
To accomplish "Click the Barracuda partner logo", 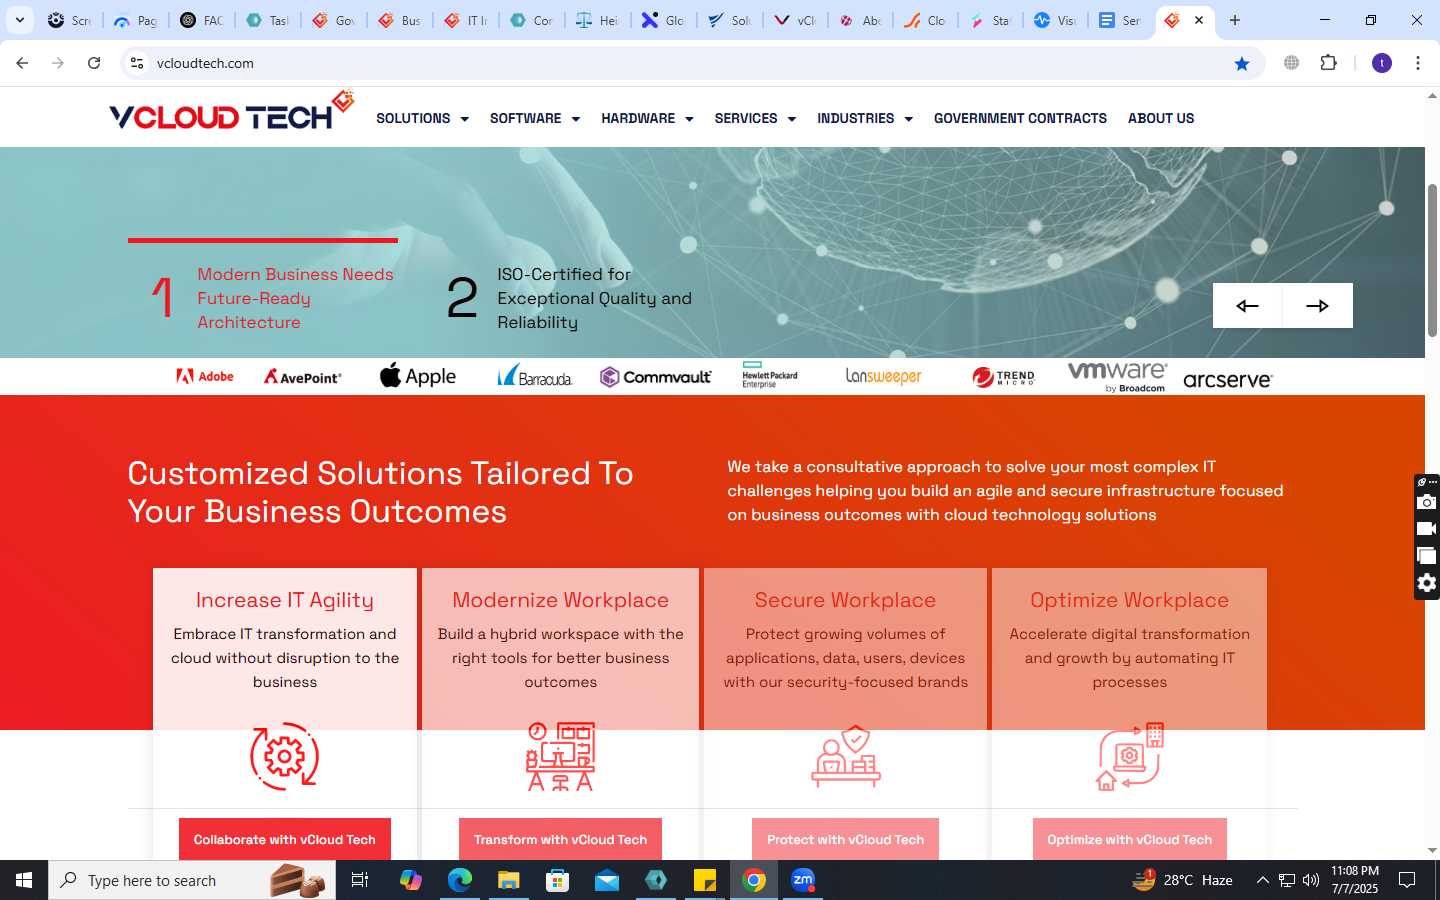I will coord(535,376).
